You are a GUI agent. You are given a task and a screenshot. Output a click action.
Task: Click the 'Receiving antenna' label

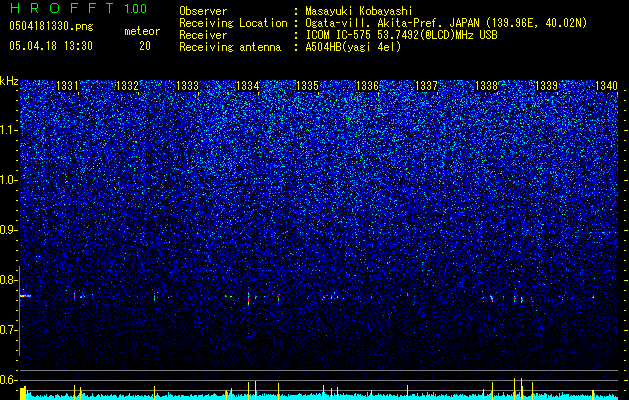230,47
